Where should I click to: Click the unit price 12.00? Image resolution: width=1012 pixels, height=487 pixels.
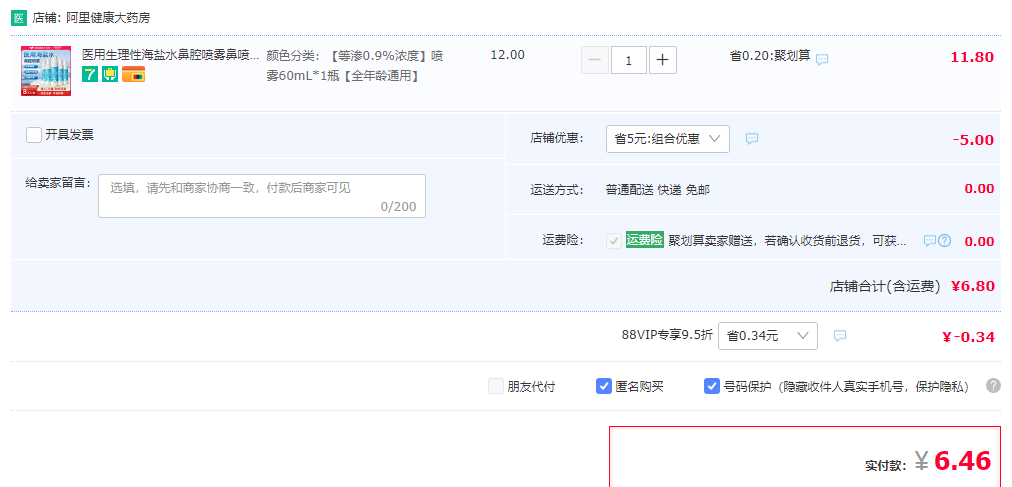(x=508, y=55)
